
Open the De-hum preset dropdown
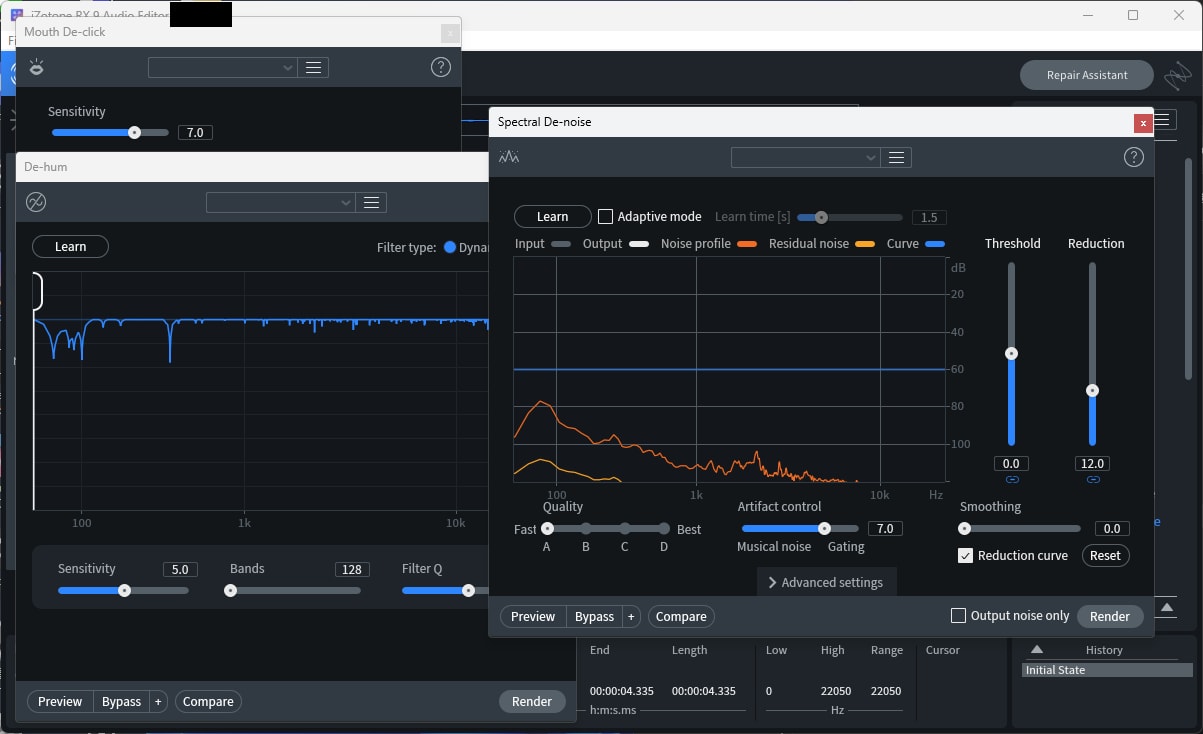pyautogui.click(x=280, y=202)
